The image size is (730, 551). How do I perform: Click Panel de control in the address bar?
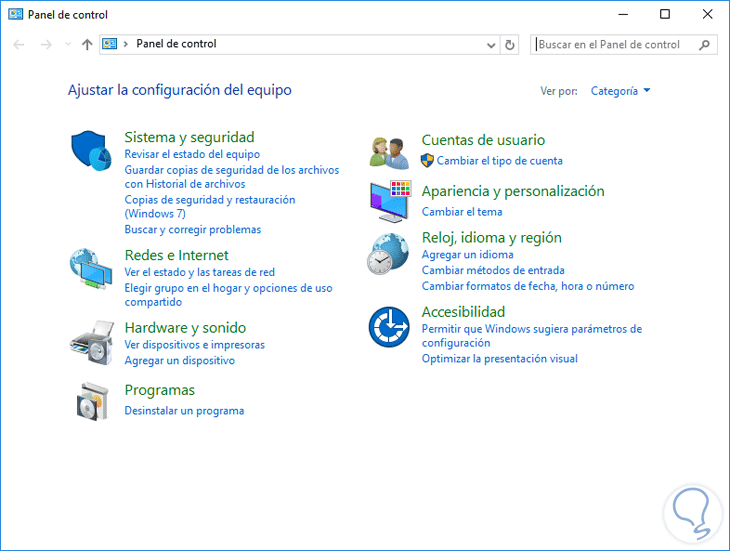(x=176, y=44)
